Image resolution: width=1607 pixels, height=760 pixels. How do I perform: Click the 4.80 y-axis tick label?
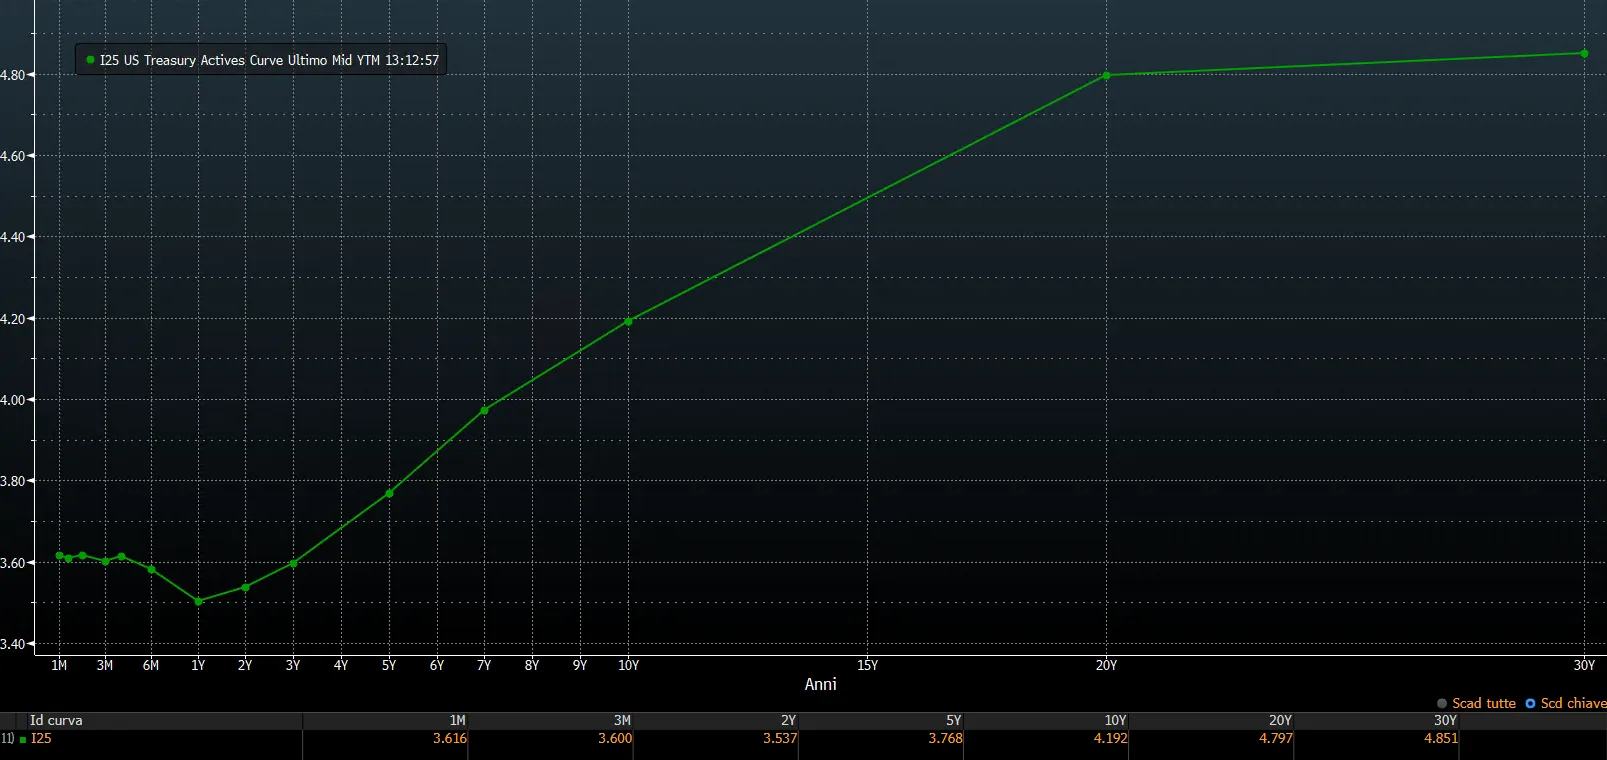[12, 75]
